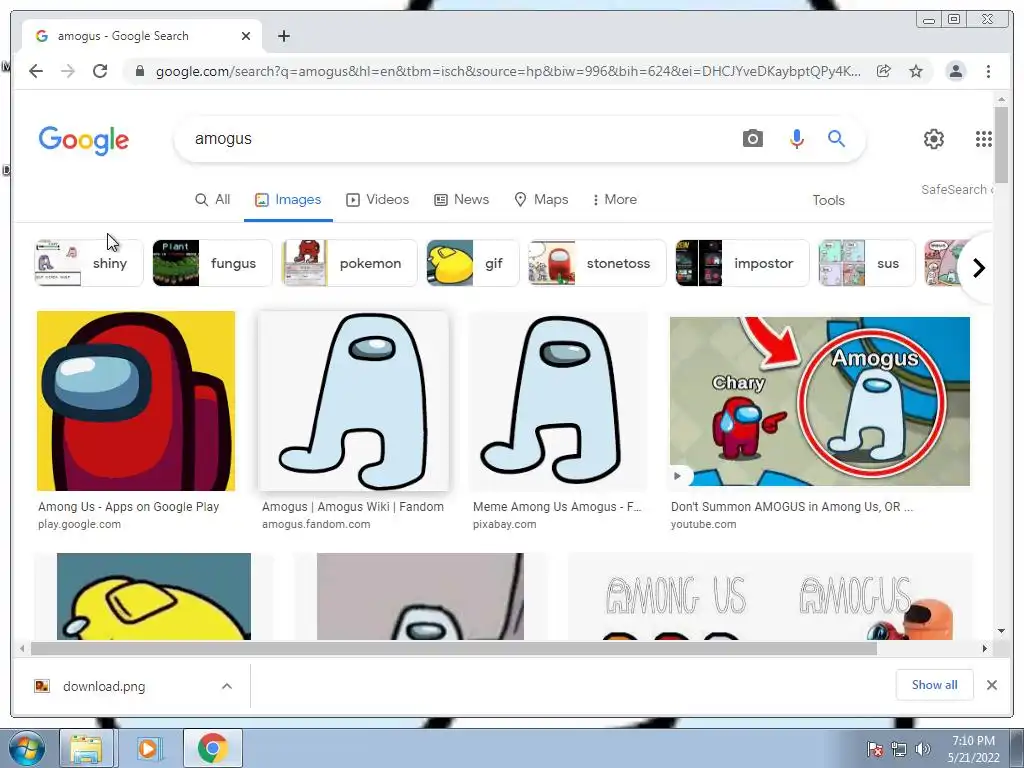
Task: Filter by the stonetoss chip
Action: click(x=597, y=263)
